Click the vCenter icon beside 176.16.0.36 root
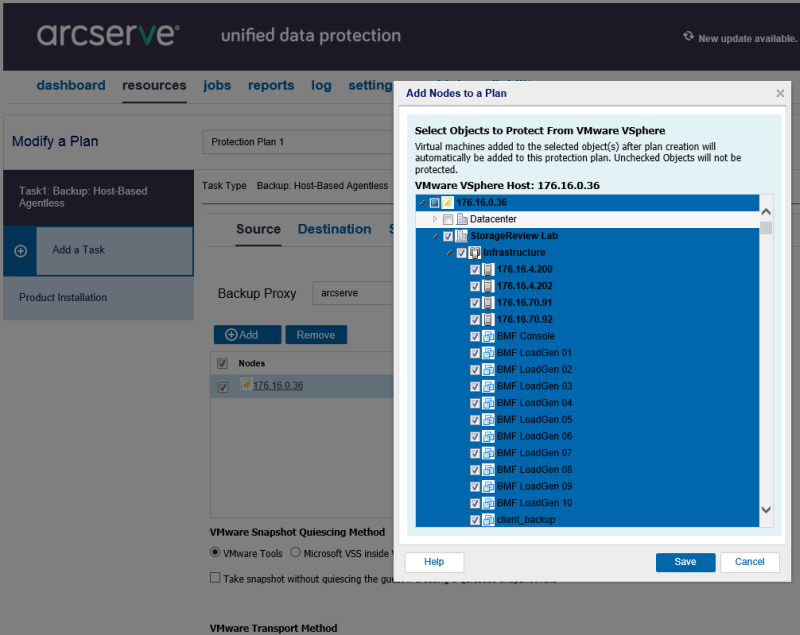The height and width of the screenshot is (635, 800). coord(447,202)
